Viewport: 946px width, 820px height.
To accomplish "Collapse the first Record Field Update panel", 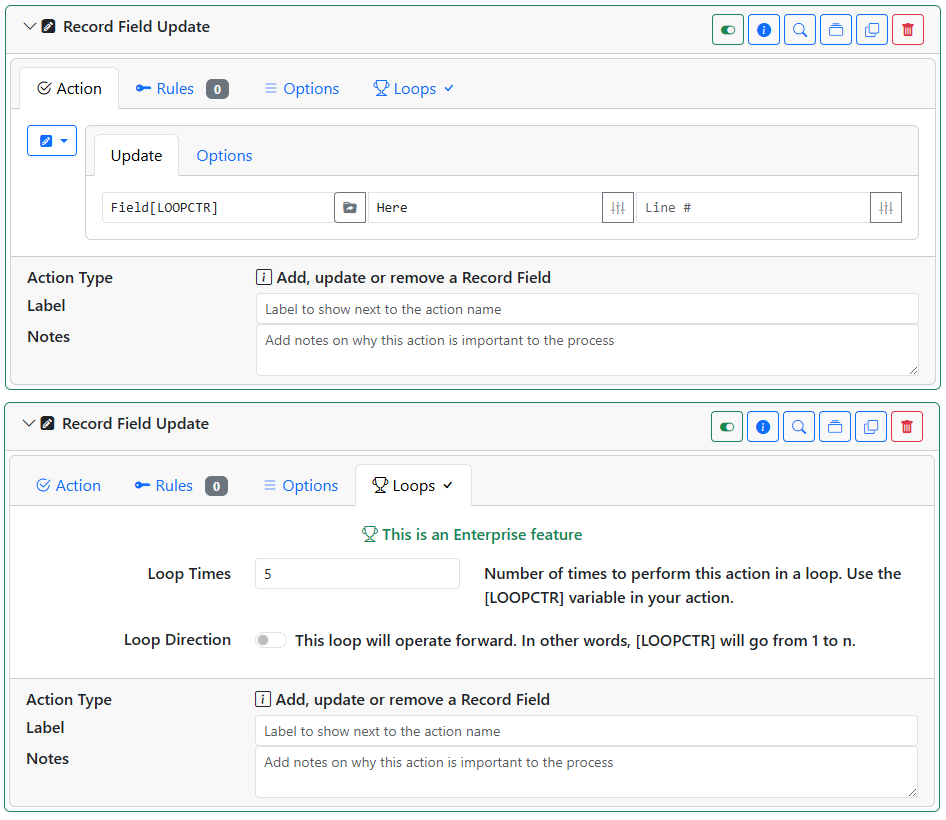I will click(x=30, y=27).
